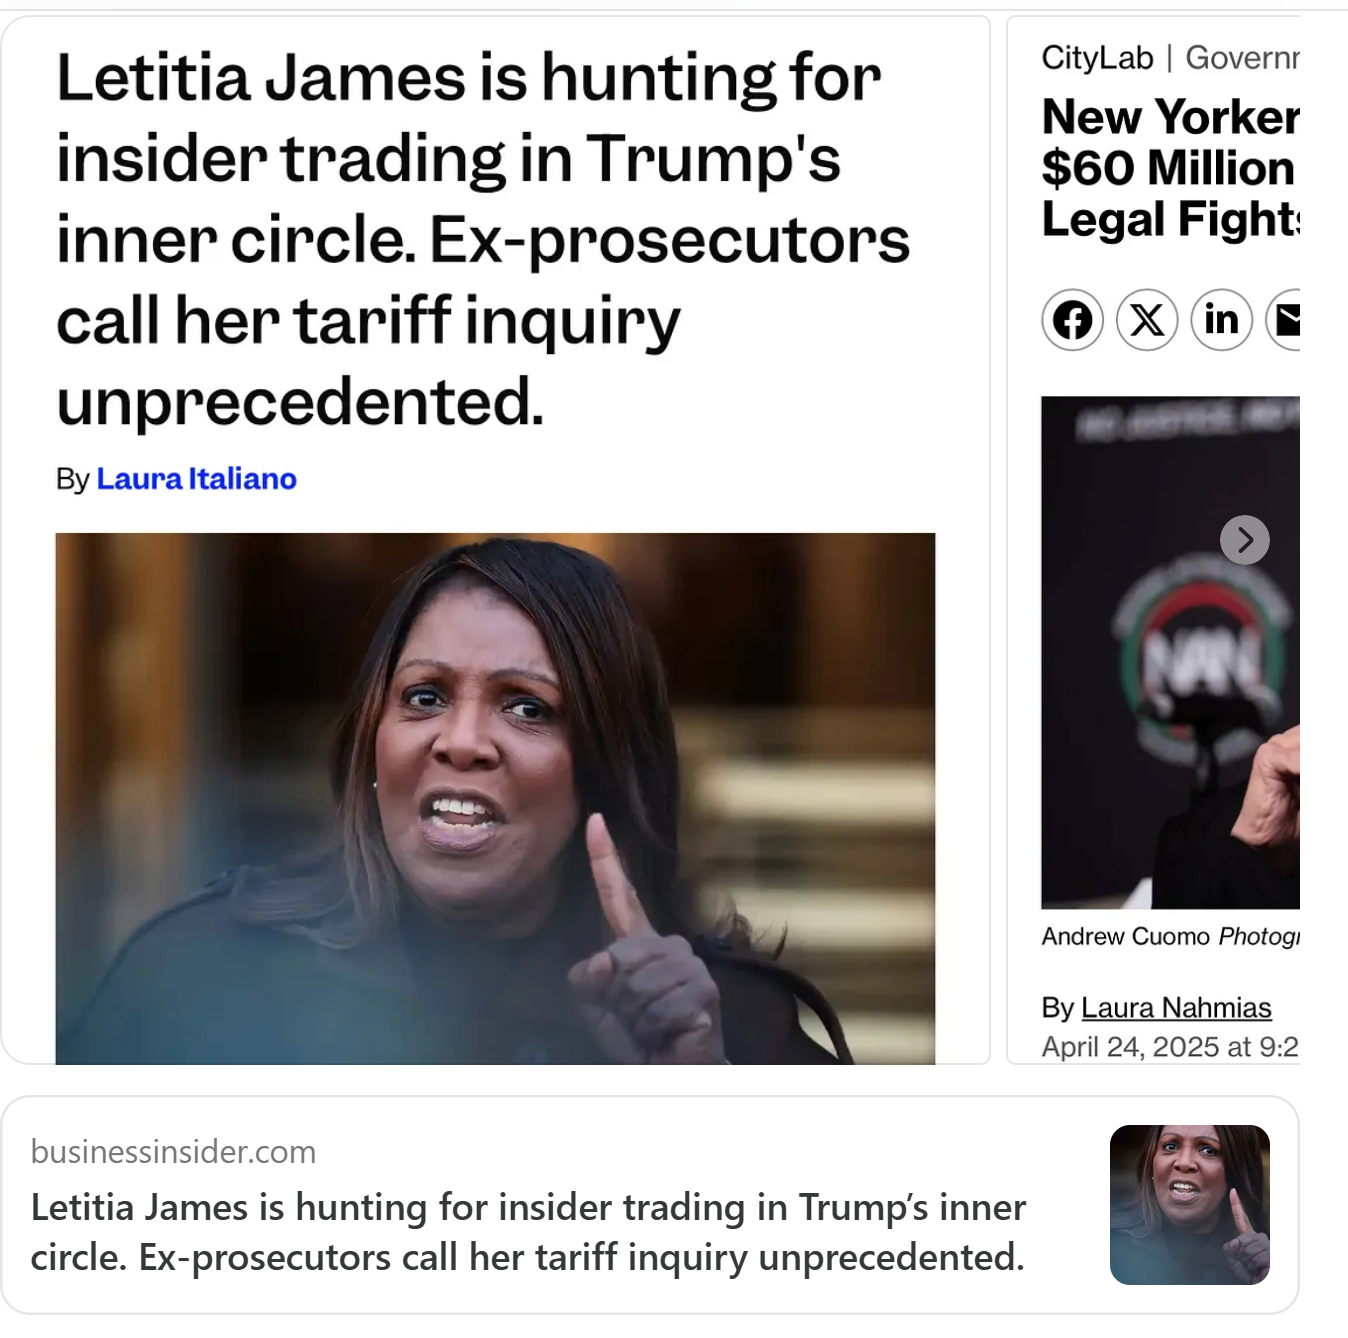Open the New Yorker $60 Million headline
The height and width of the screenshot is (1338, 1348).
tap(1170, 168)
